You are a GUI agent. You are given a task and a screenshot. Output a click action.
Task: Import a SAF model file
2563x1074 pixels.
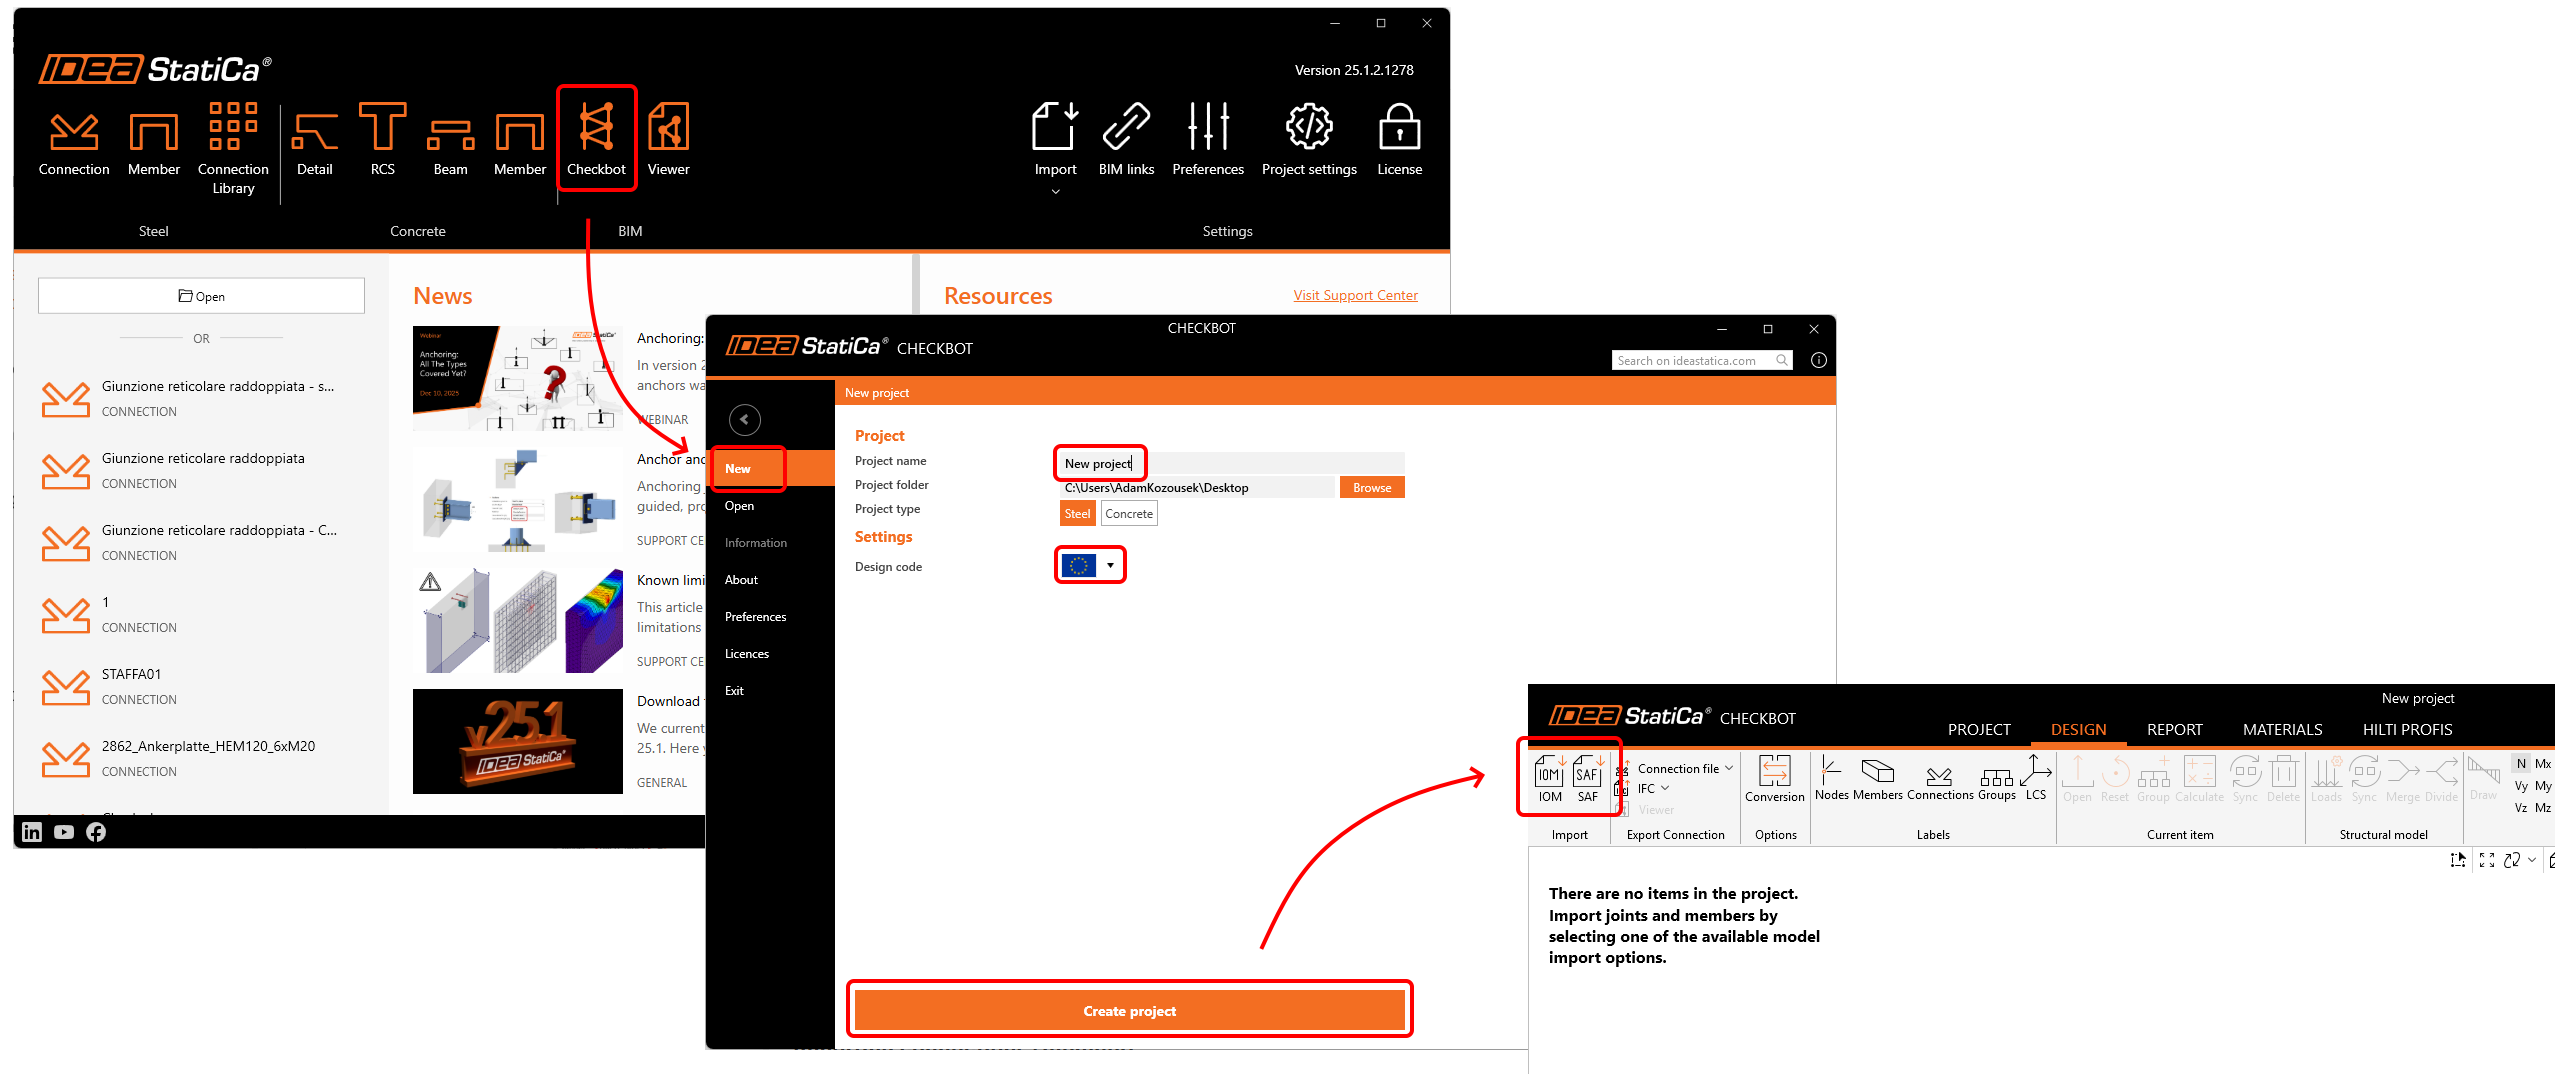coord(1588,779)
